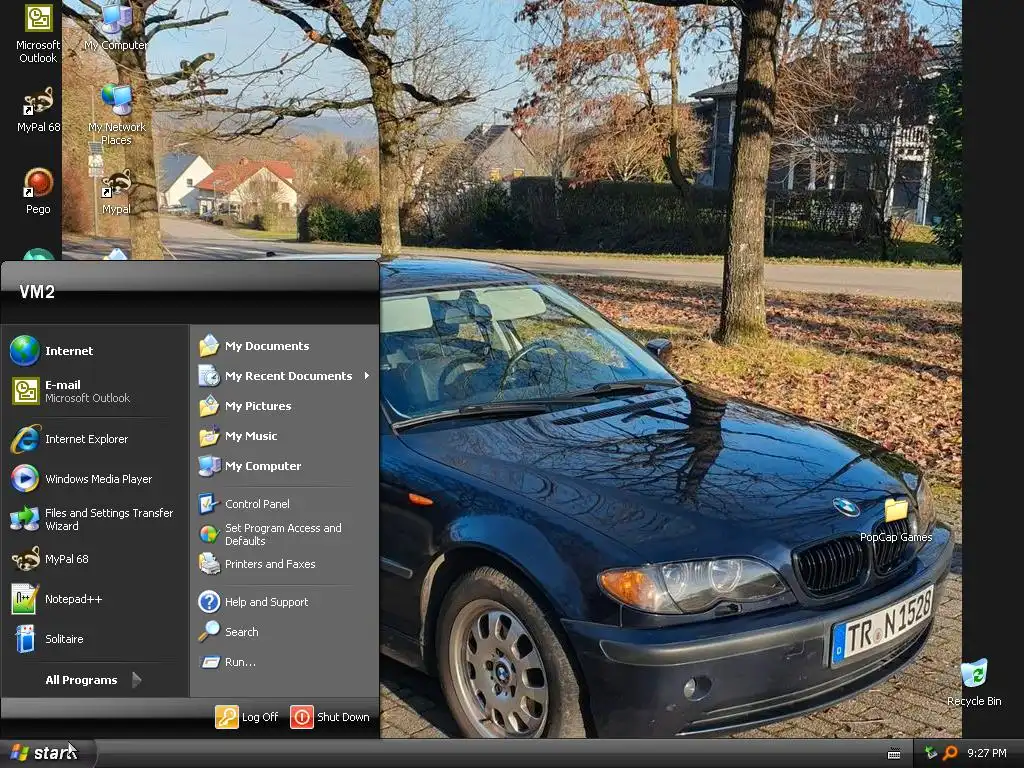The width and height of the screenshot is (1024, 768).
Task: Open Printers and Faxes
Action: pos(285,564)
